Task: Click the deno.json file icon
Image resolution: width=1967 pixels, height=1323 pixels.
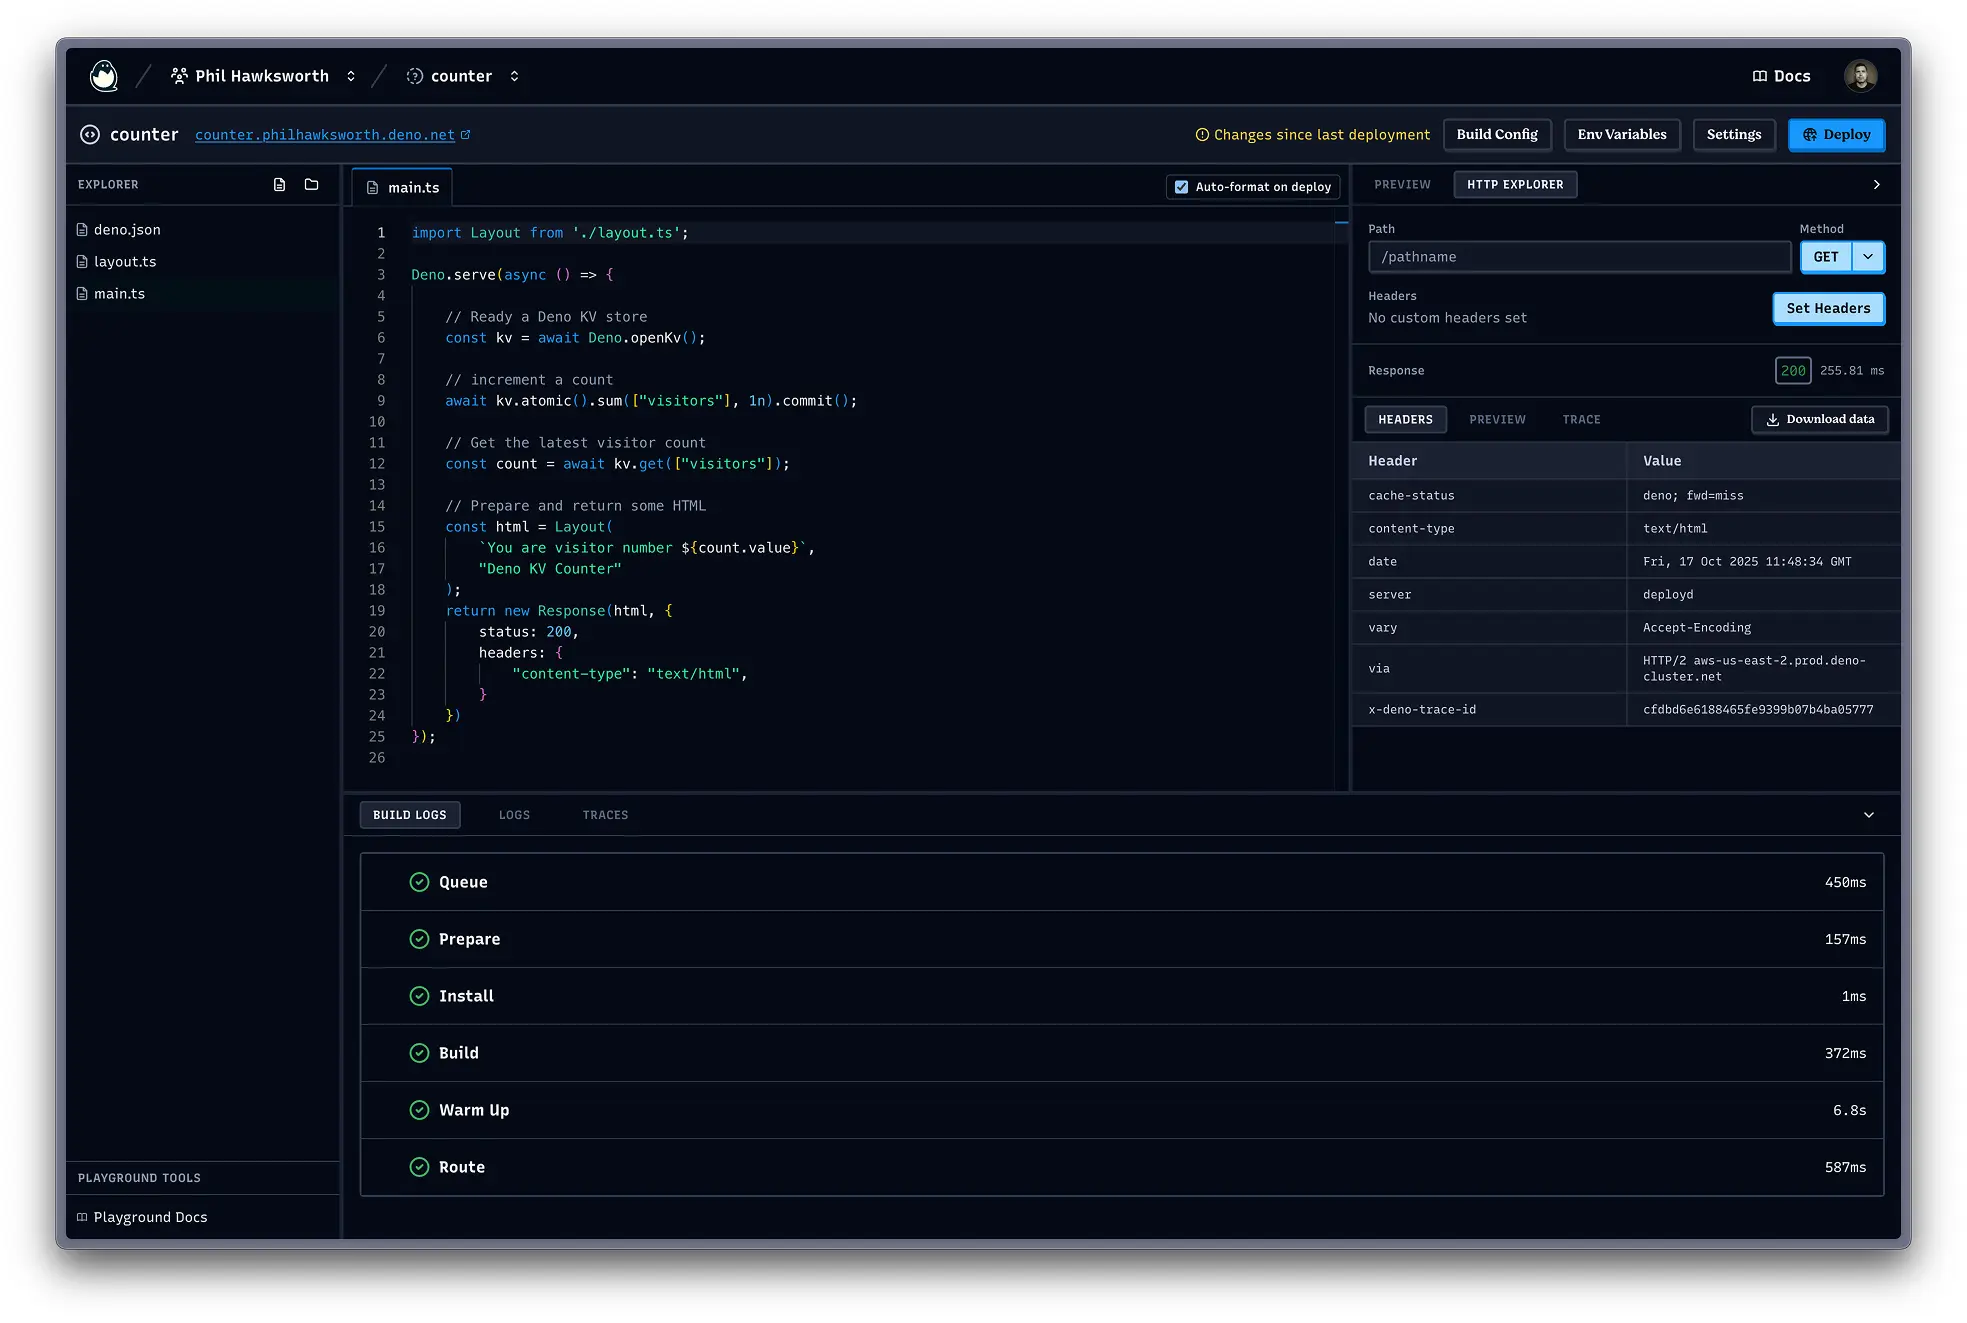Action: [x=83, y=230]
